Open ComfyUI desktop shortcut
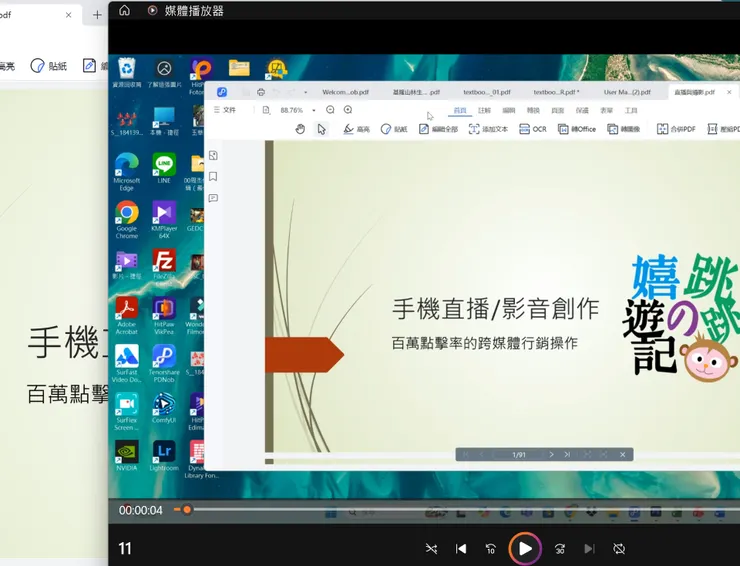The height and width of the screenshot is (566, 740). [164, 408]
